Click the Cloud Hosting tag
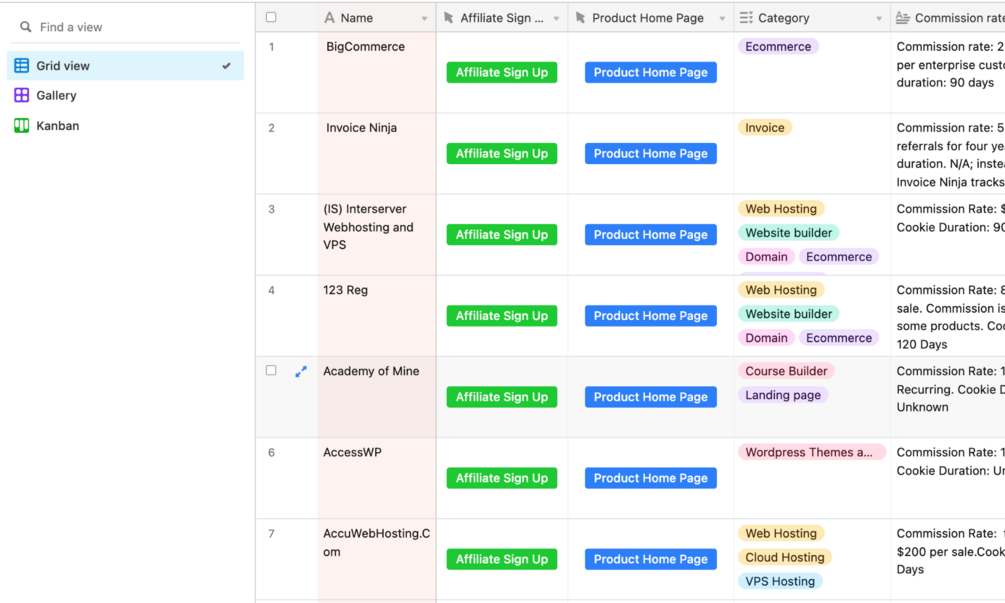Image resolution: width=1005 pixels, height=603 pixels. tap(785, 558)
